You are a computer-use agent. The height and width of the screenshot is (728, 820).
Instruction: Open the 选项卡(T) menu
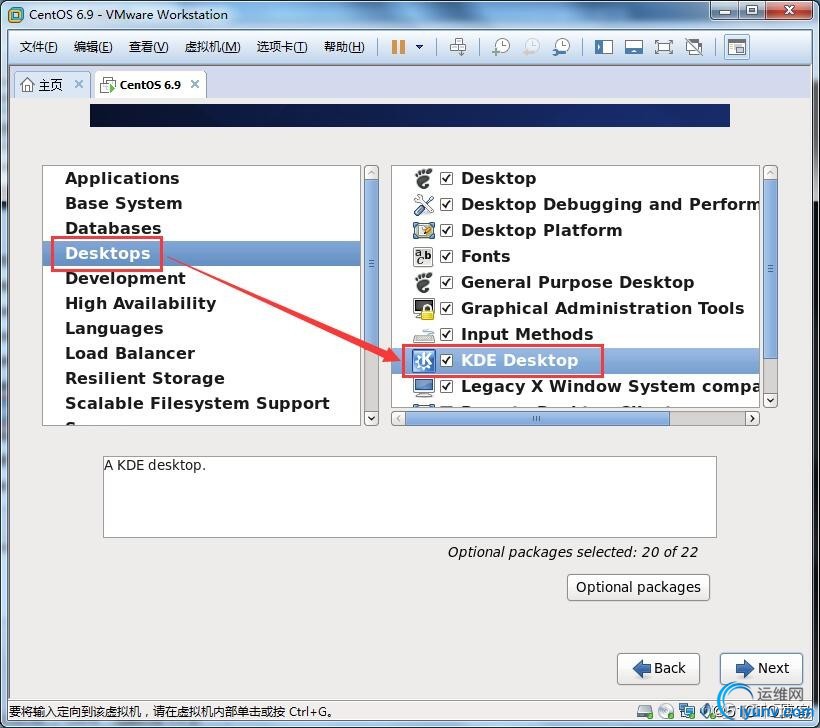282,47
